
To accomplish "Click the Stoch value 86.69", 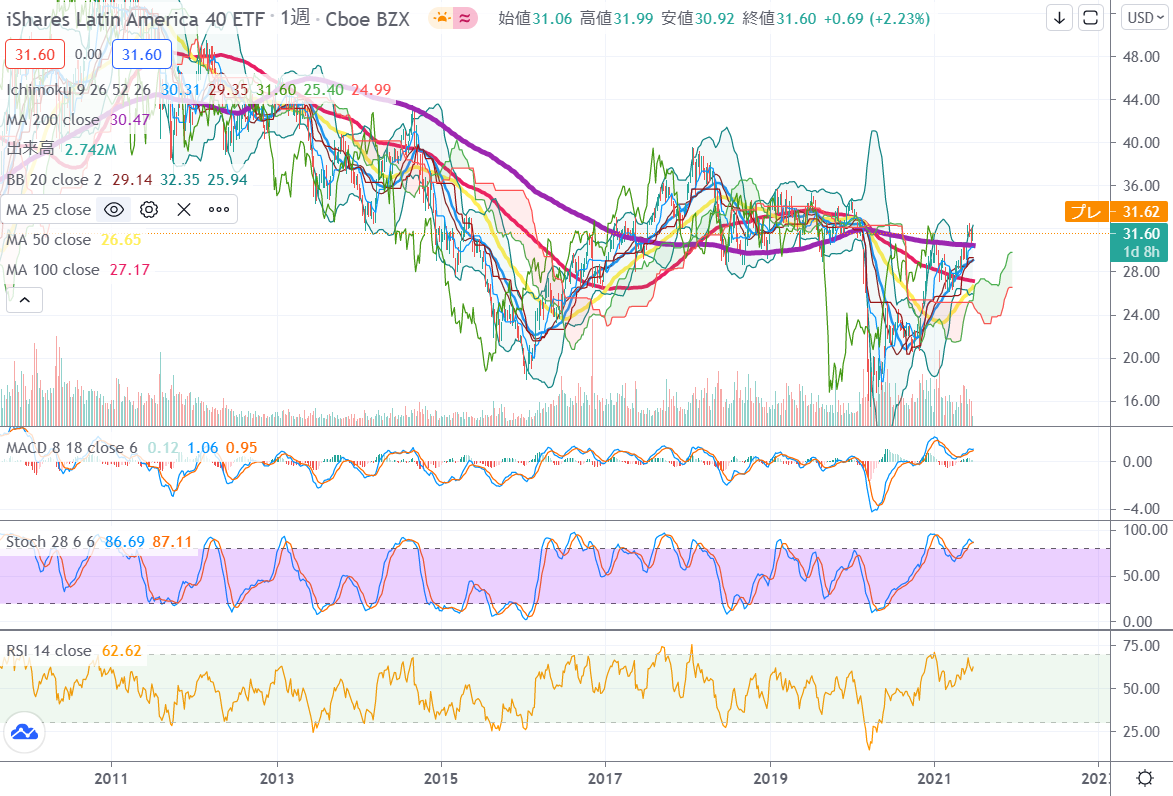I will click(125, 541).
